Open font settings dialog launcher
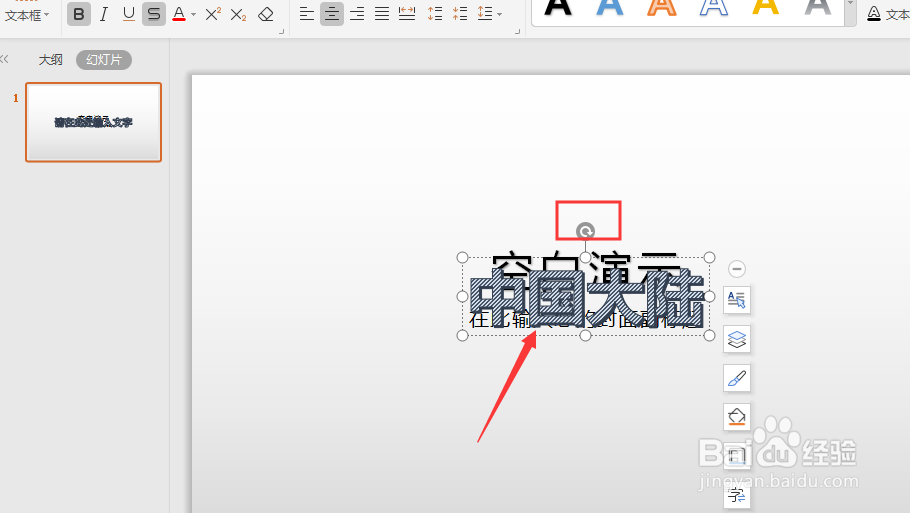 281,31
